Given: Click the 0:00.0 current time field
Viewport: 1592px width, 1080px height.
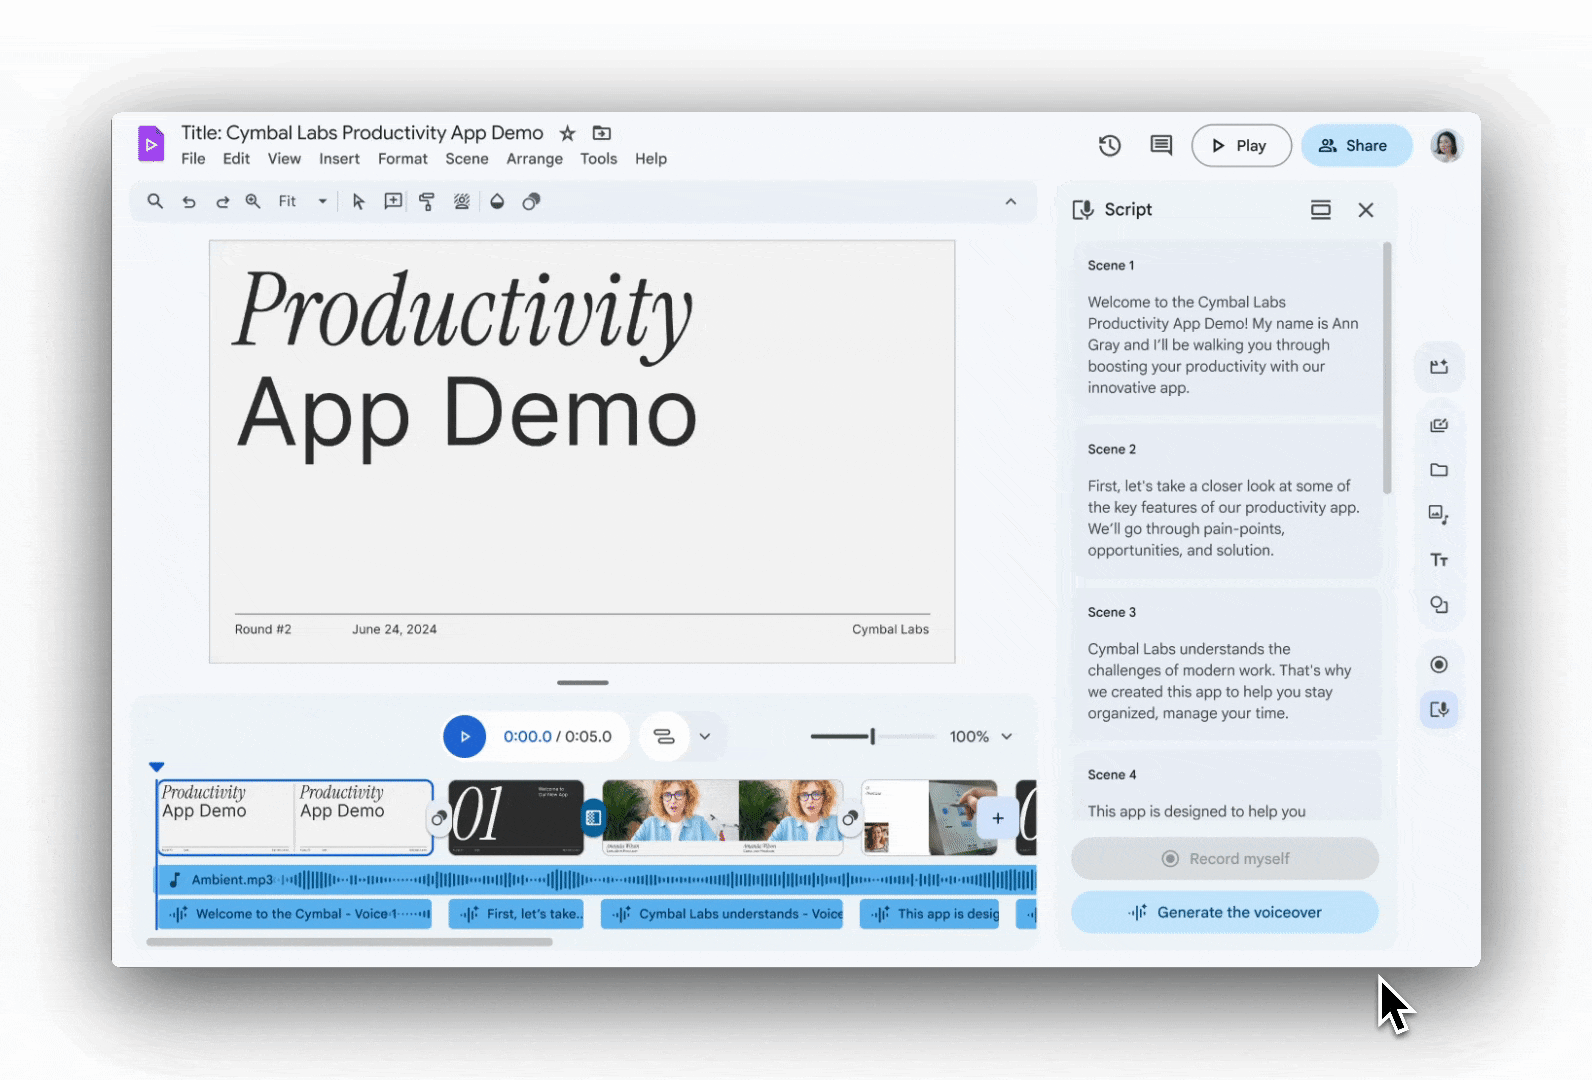Looking at the screenshot, I should pos(527,736).
